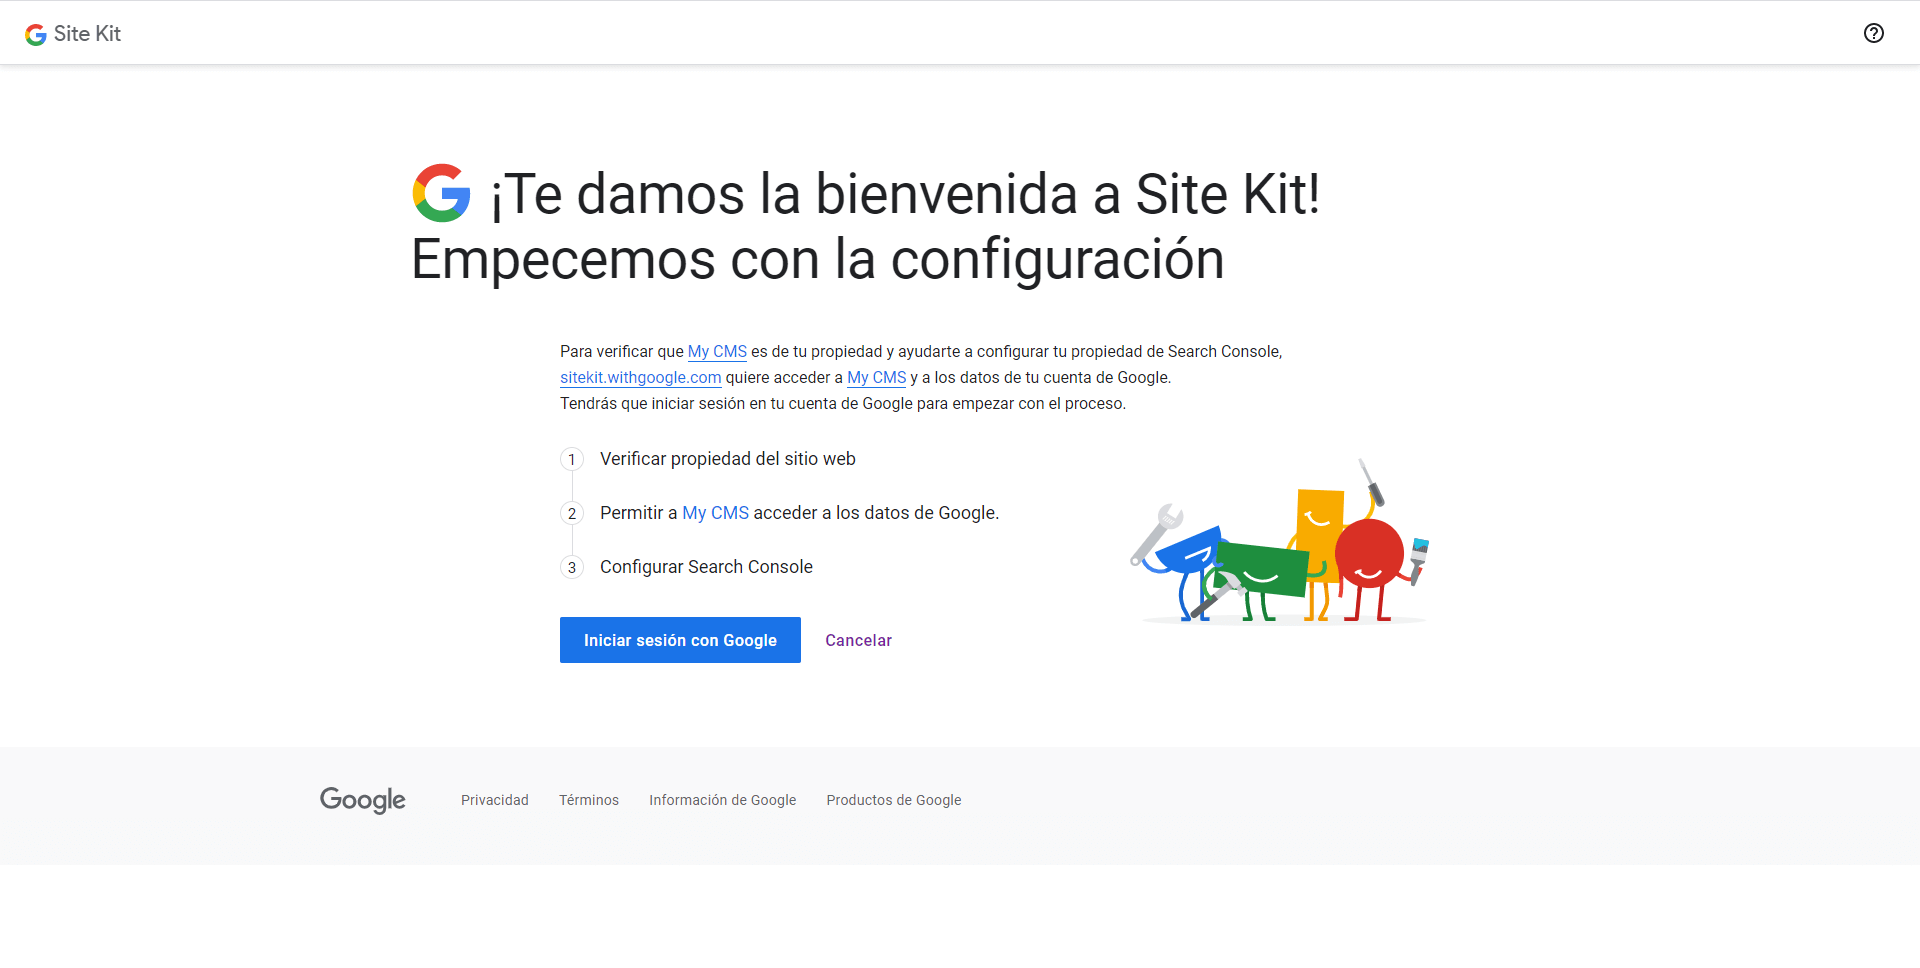Click the Google footer logo
This screenshot has width=1920, height=968.
coord(362,800)
